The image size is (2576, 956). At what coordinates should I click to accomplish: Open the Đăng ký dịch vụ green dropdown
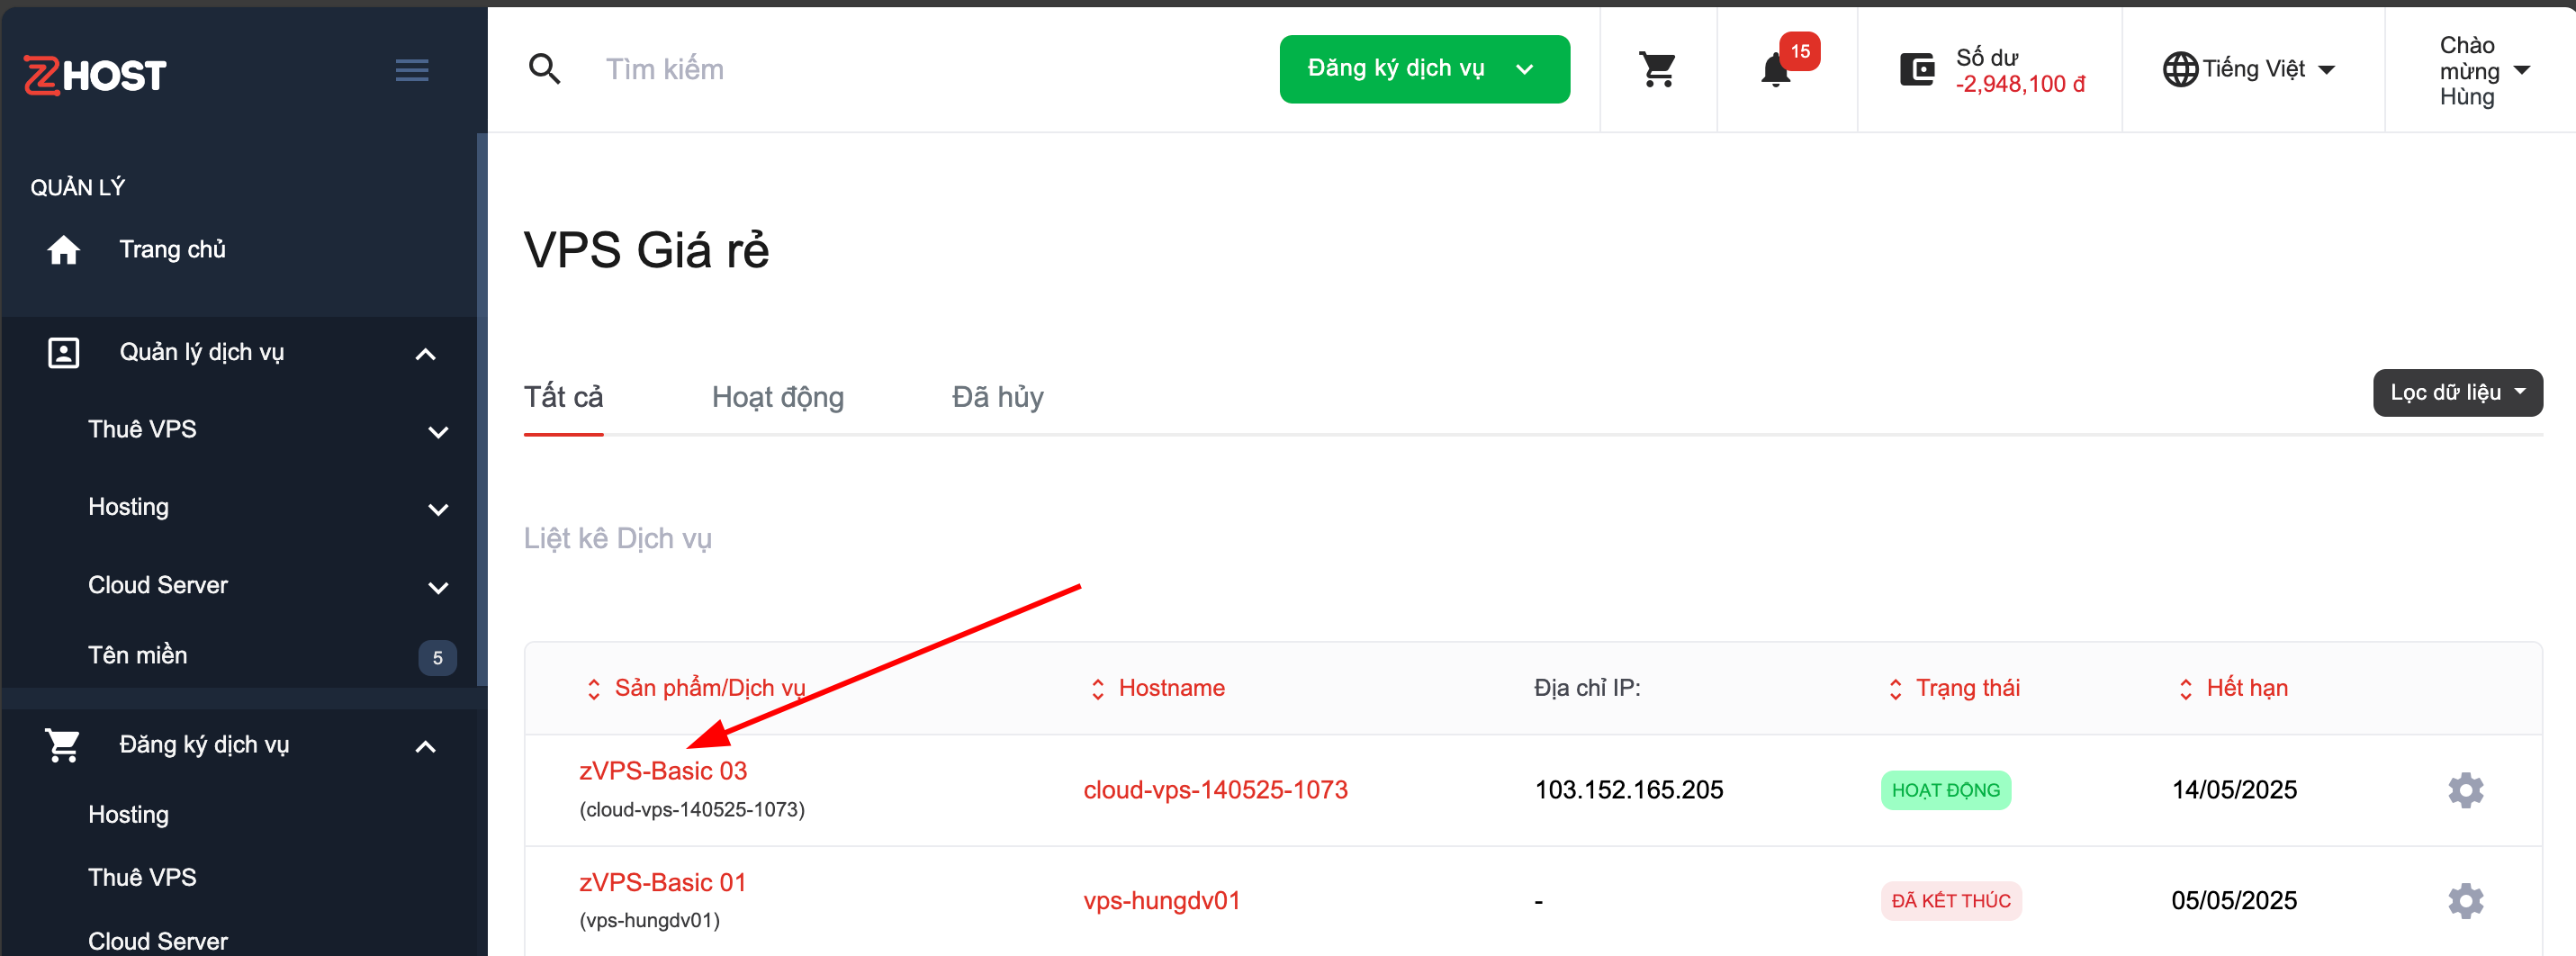point(1423,69)
